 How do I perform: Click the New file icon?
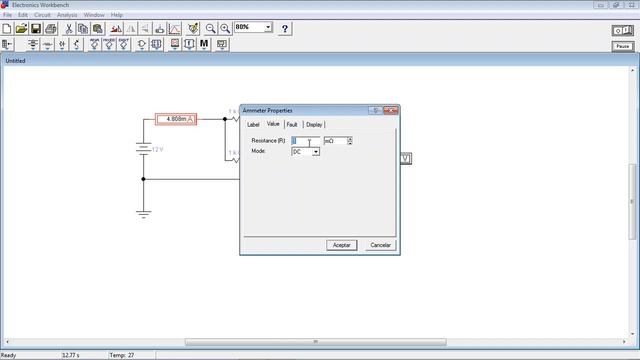click(7, 29)
